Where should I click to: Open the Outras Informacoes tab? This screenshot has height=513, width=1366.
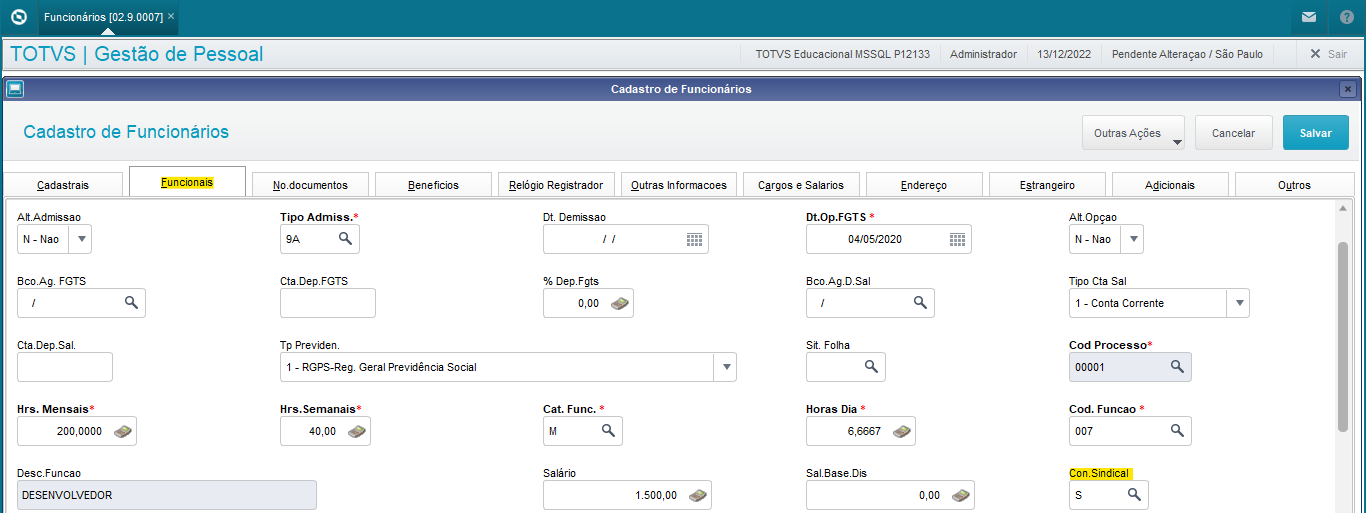tap(679, 185)
